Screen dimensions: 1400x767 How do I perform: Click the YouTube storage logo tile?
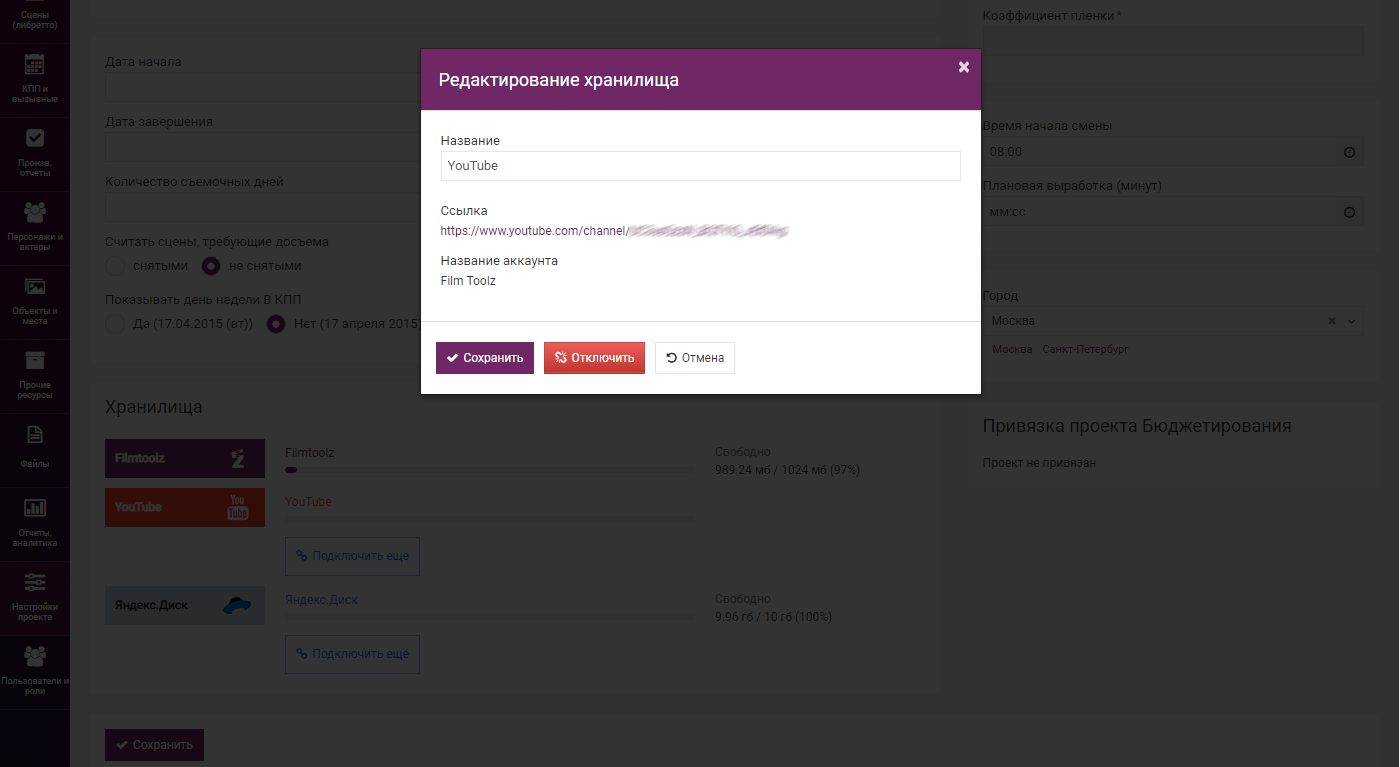click(185, 507)
